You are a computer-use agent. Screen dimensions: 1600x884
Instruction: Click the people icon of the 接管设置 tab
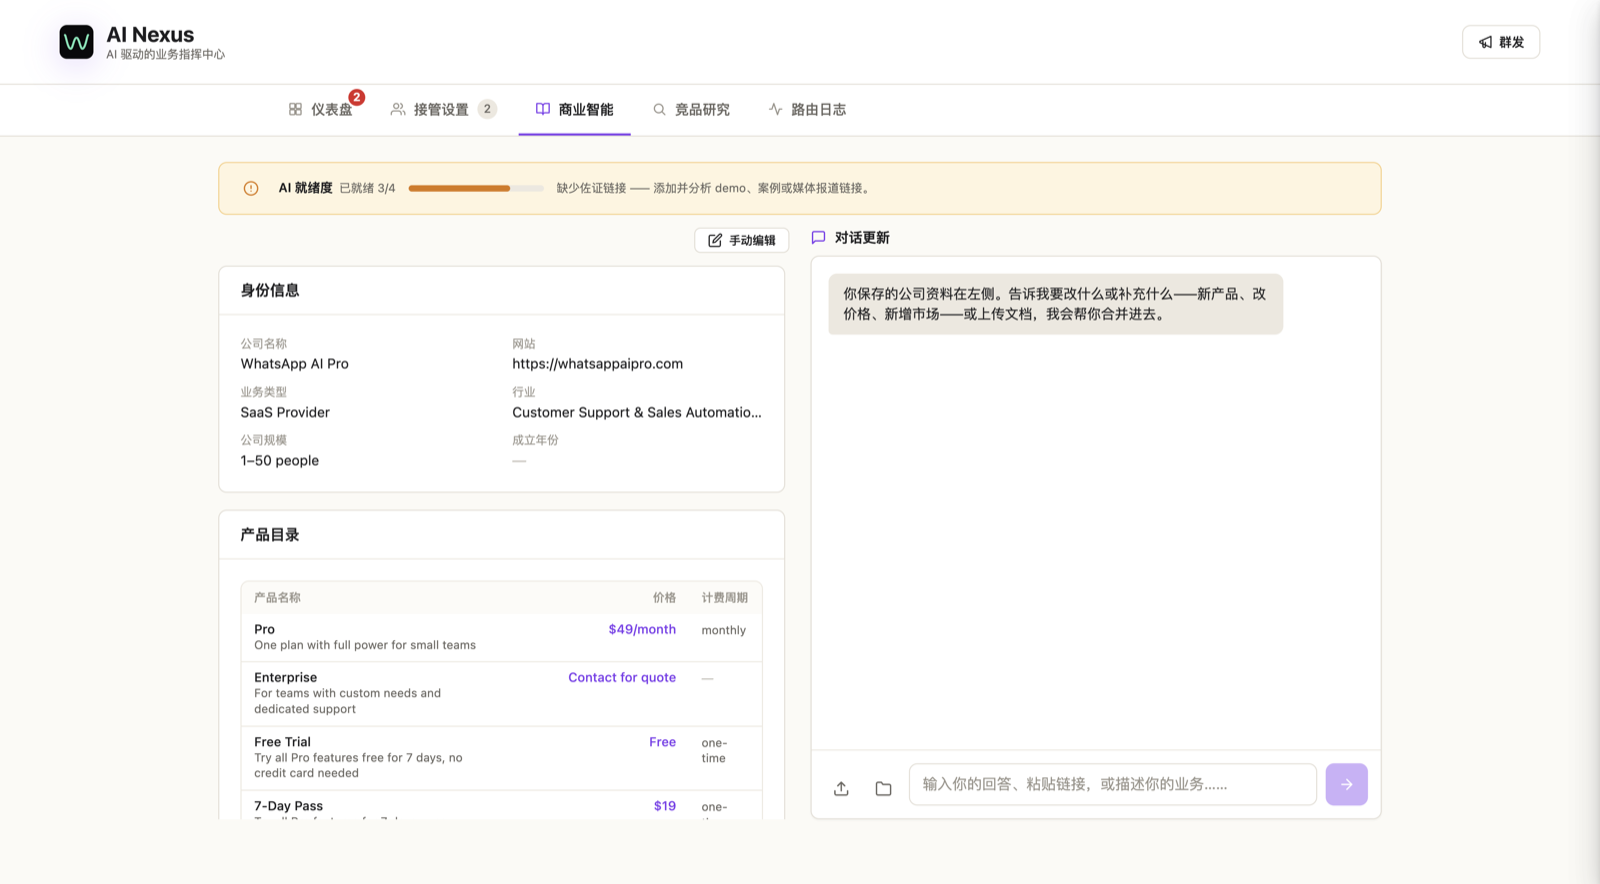coord(398,109)
